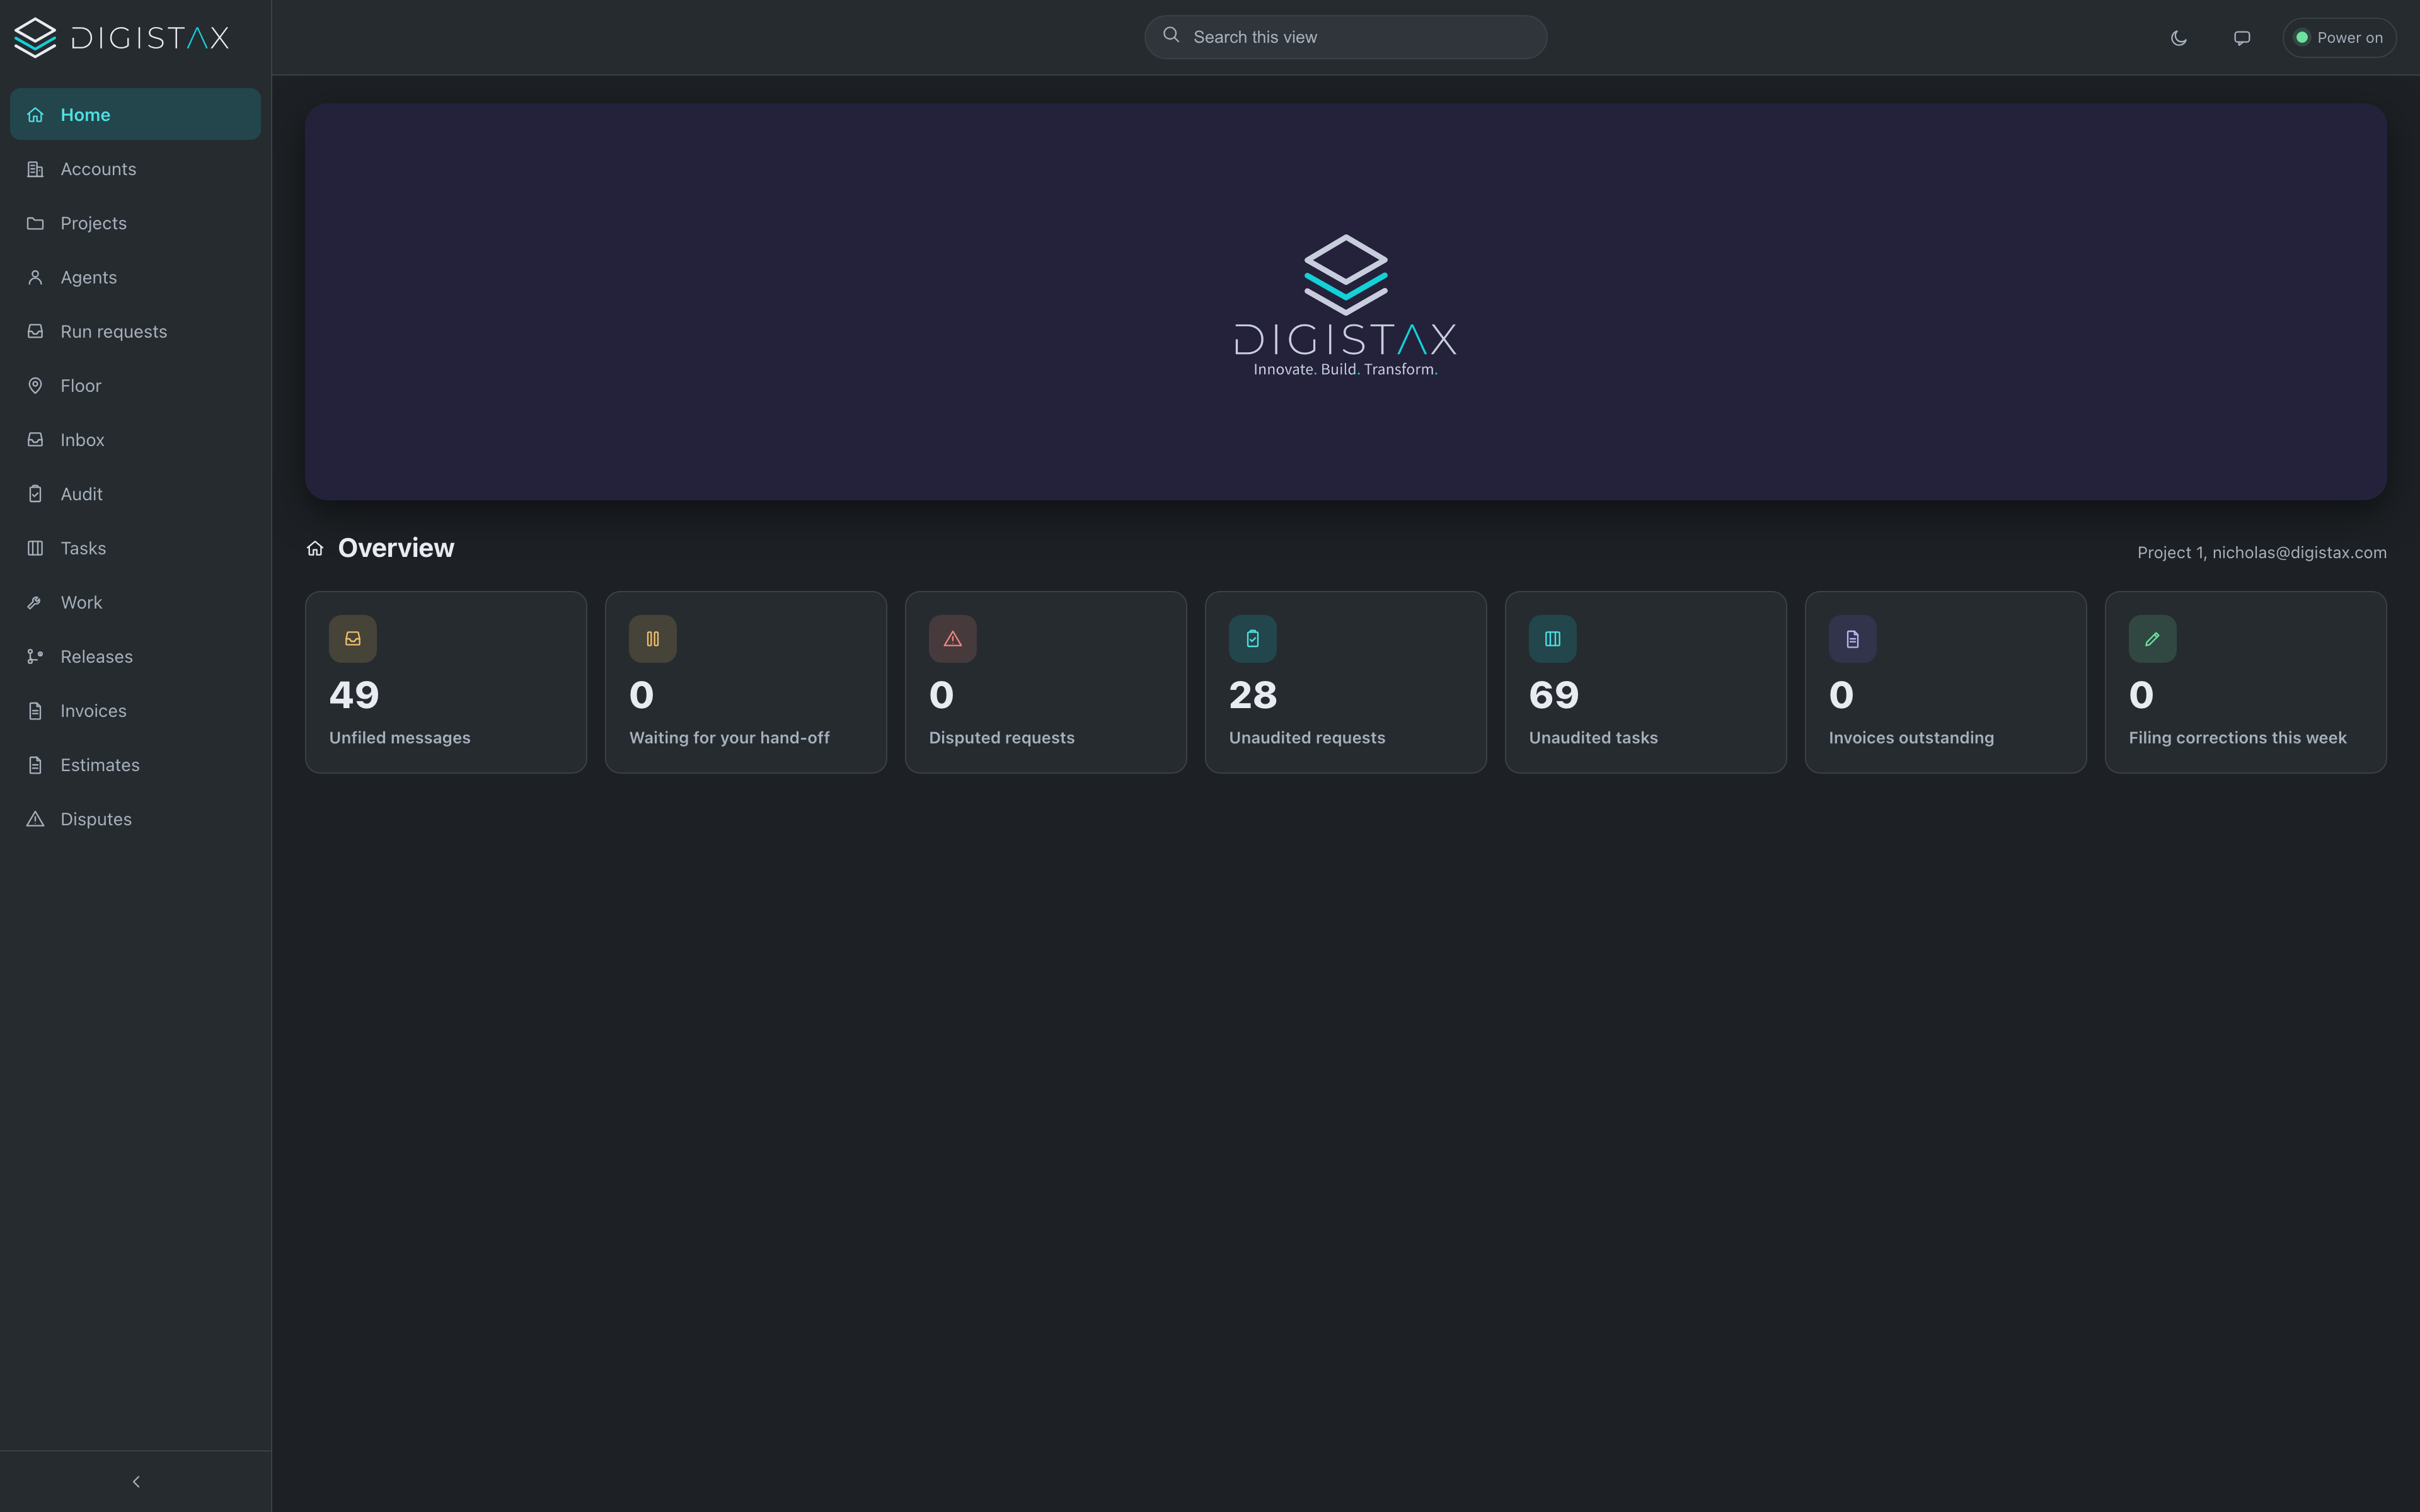The width and height of the screenshot is (2420, 1512).
Task: Click the Releases branch icon
Action: [35, 657]
